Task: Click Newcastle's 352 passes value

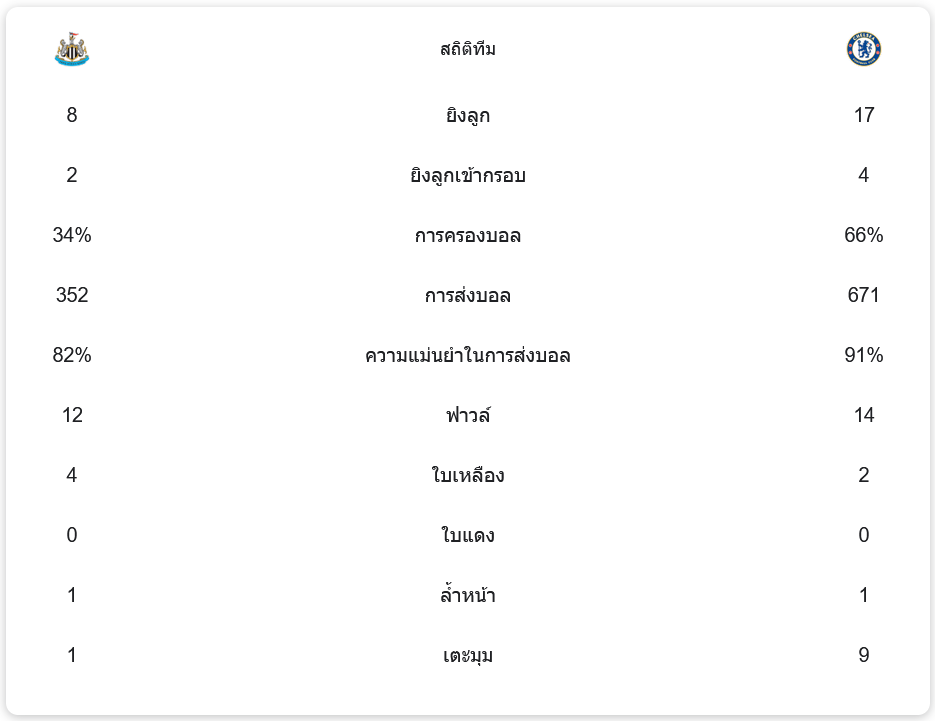Action: click(72, 295)
